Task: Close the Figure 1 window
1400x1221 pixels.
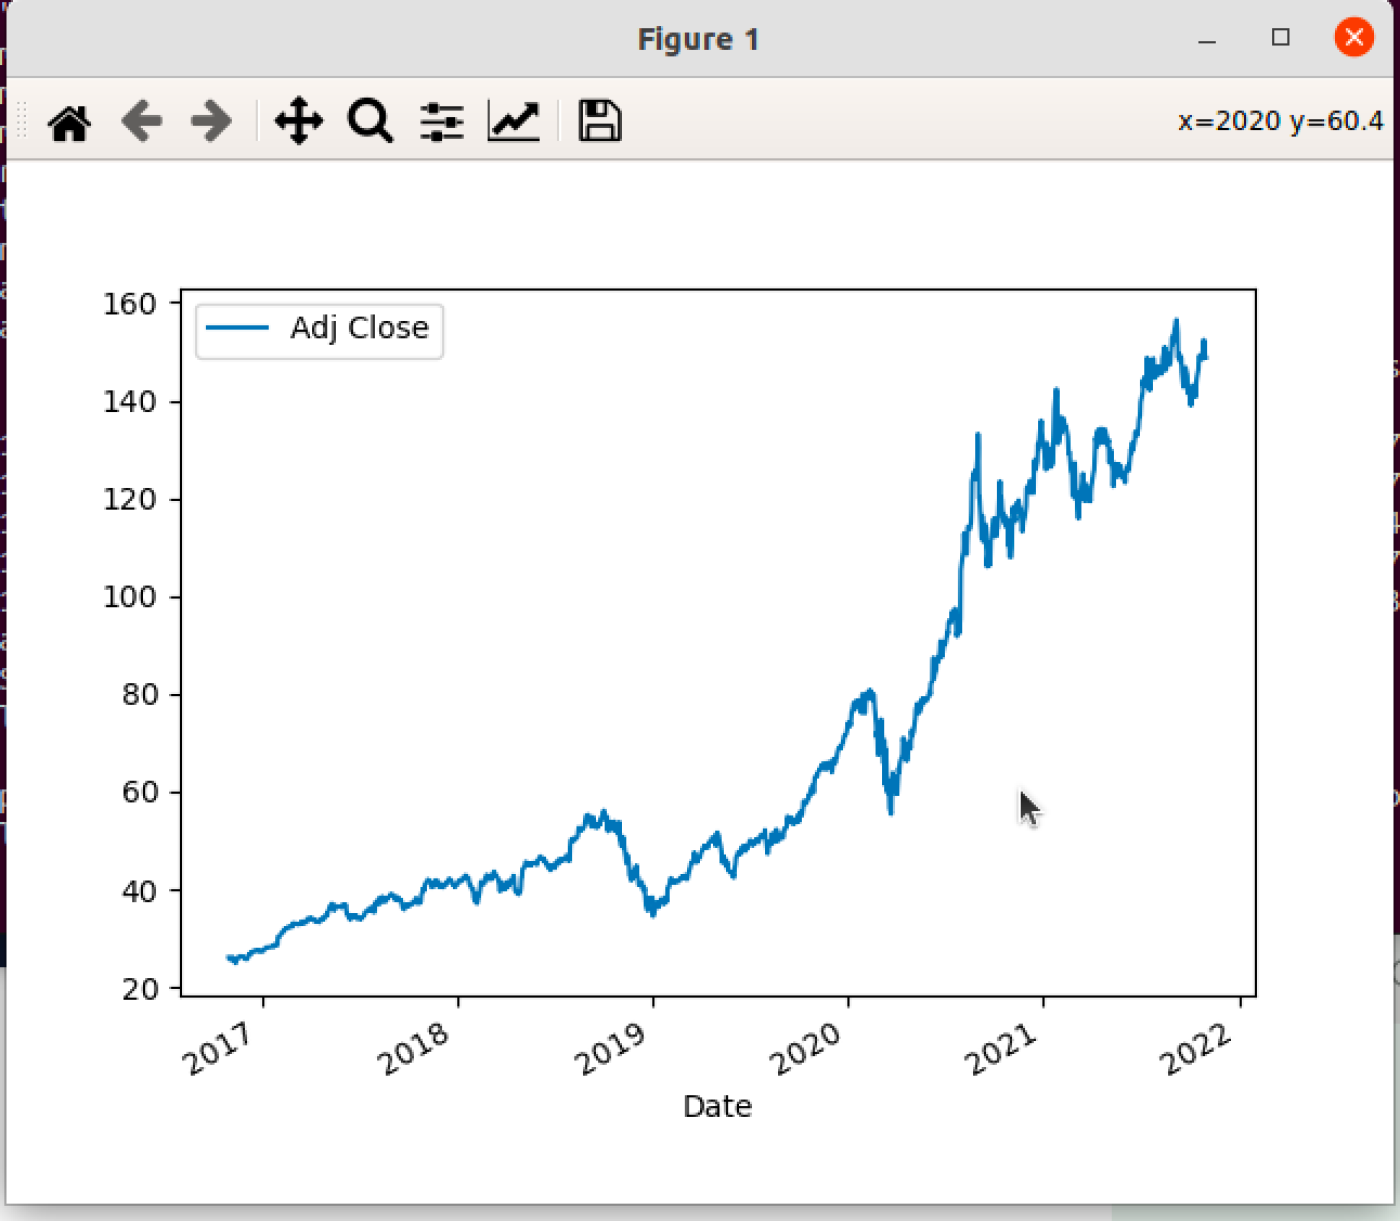Action: coord(1354,38)
